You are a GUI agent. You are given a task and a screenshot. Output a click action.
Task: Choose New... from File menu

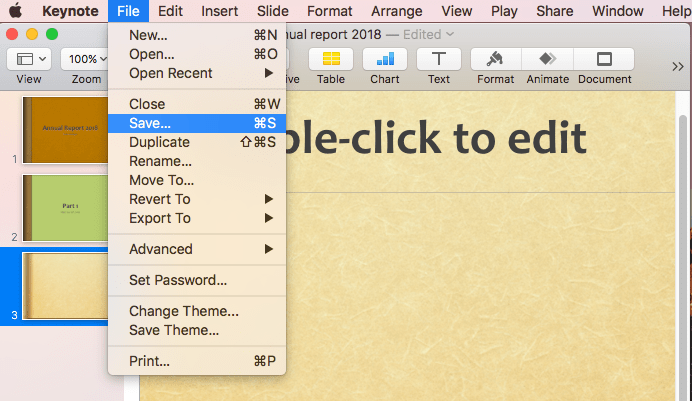[x=197, y=35]
